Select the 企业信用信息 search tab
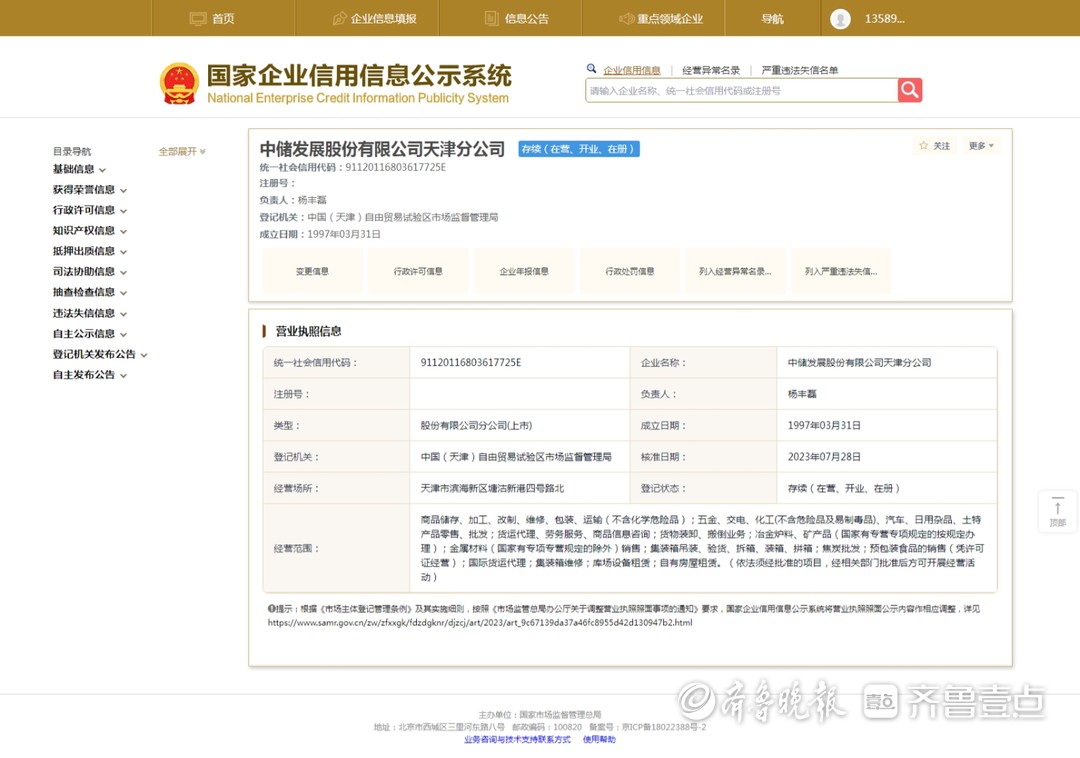This screenshot has height=758, width=1080. point(632,70)
